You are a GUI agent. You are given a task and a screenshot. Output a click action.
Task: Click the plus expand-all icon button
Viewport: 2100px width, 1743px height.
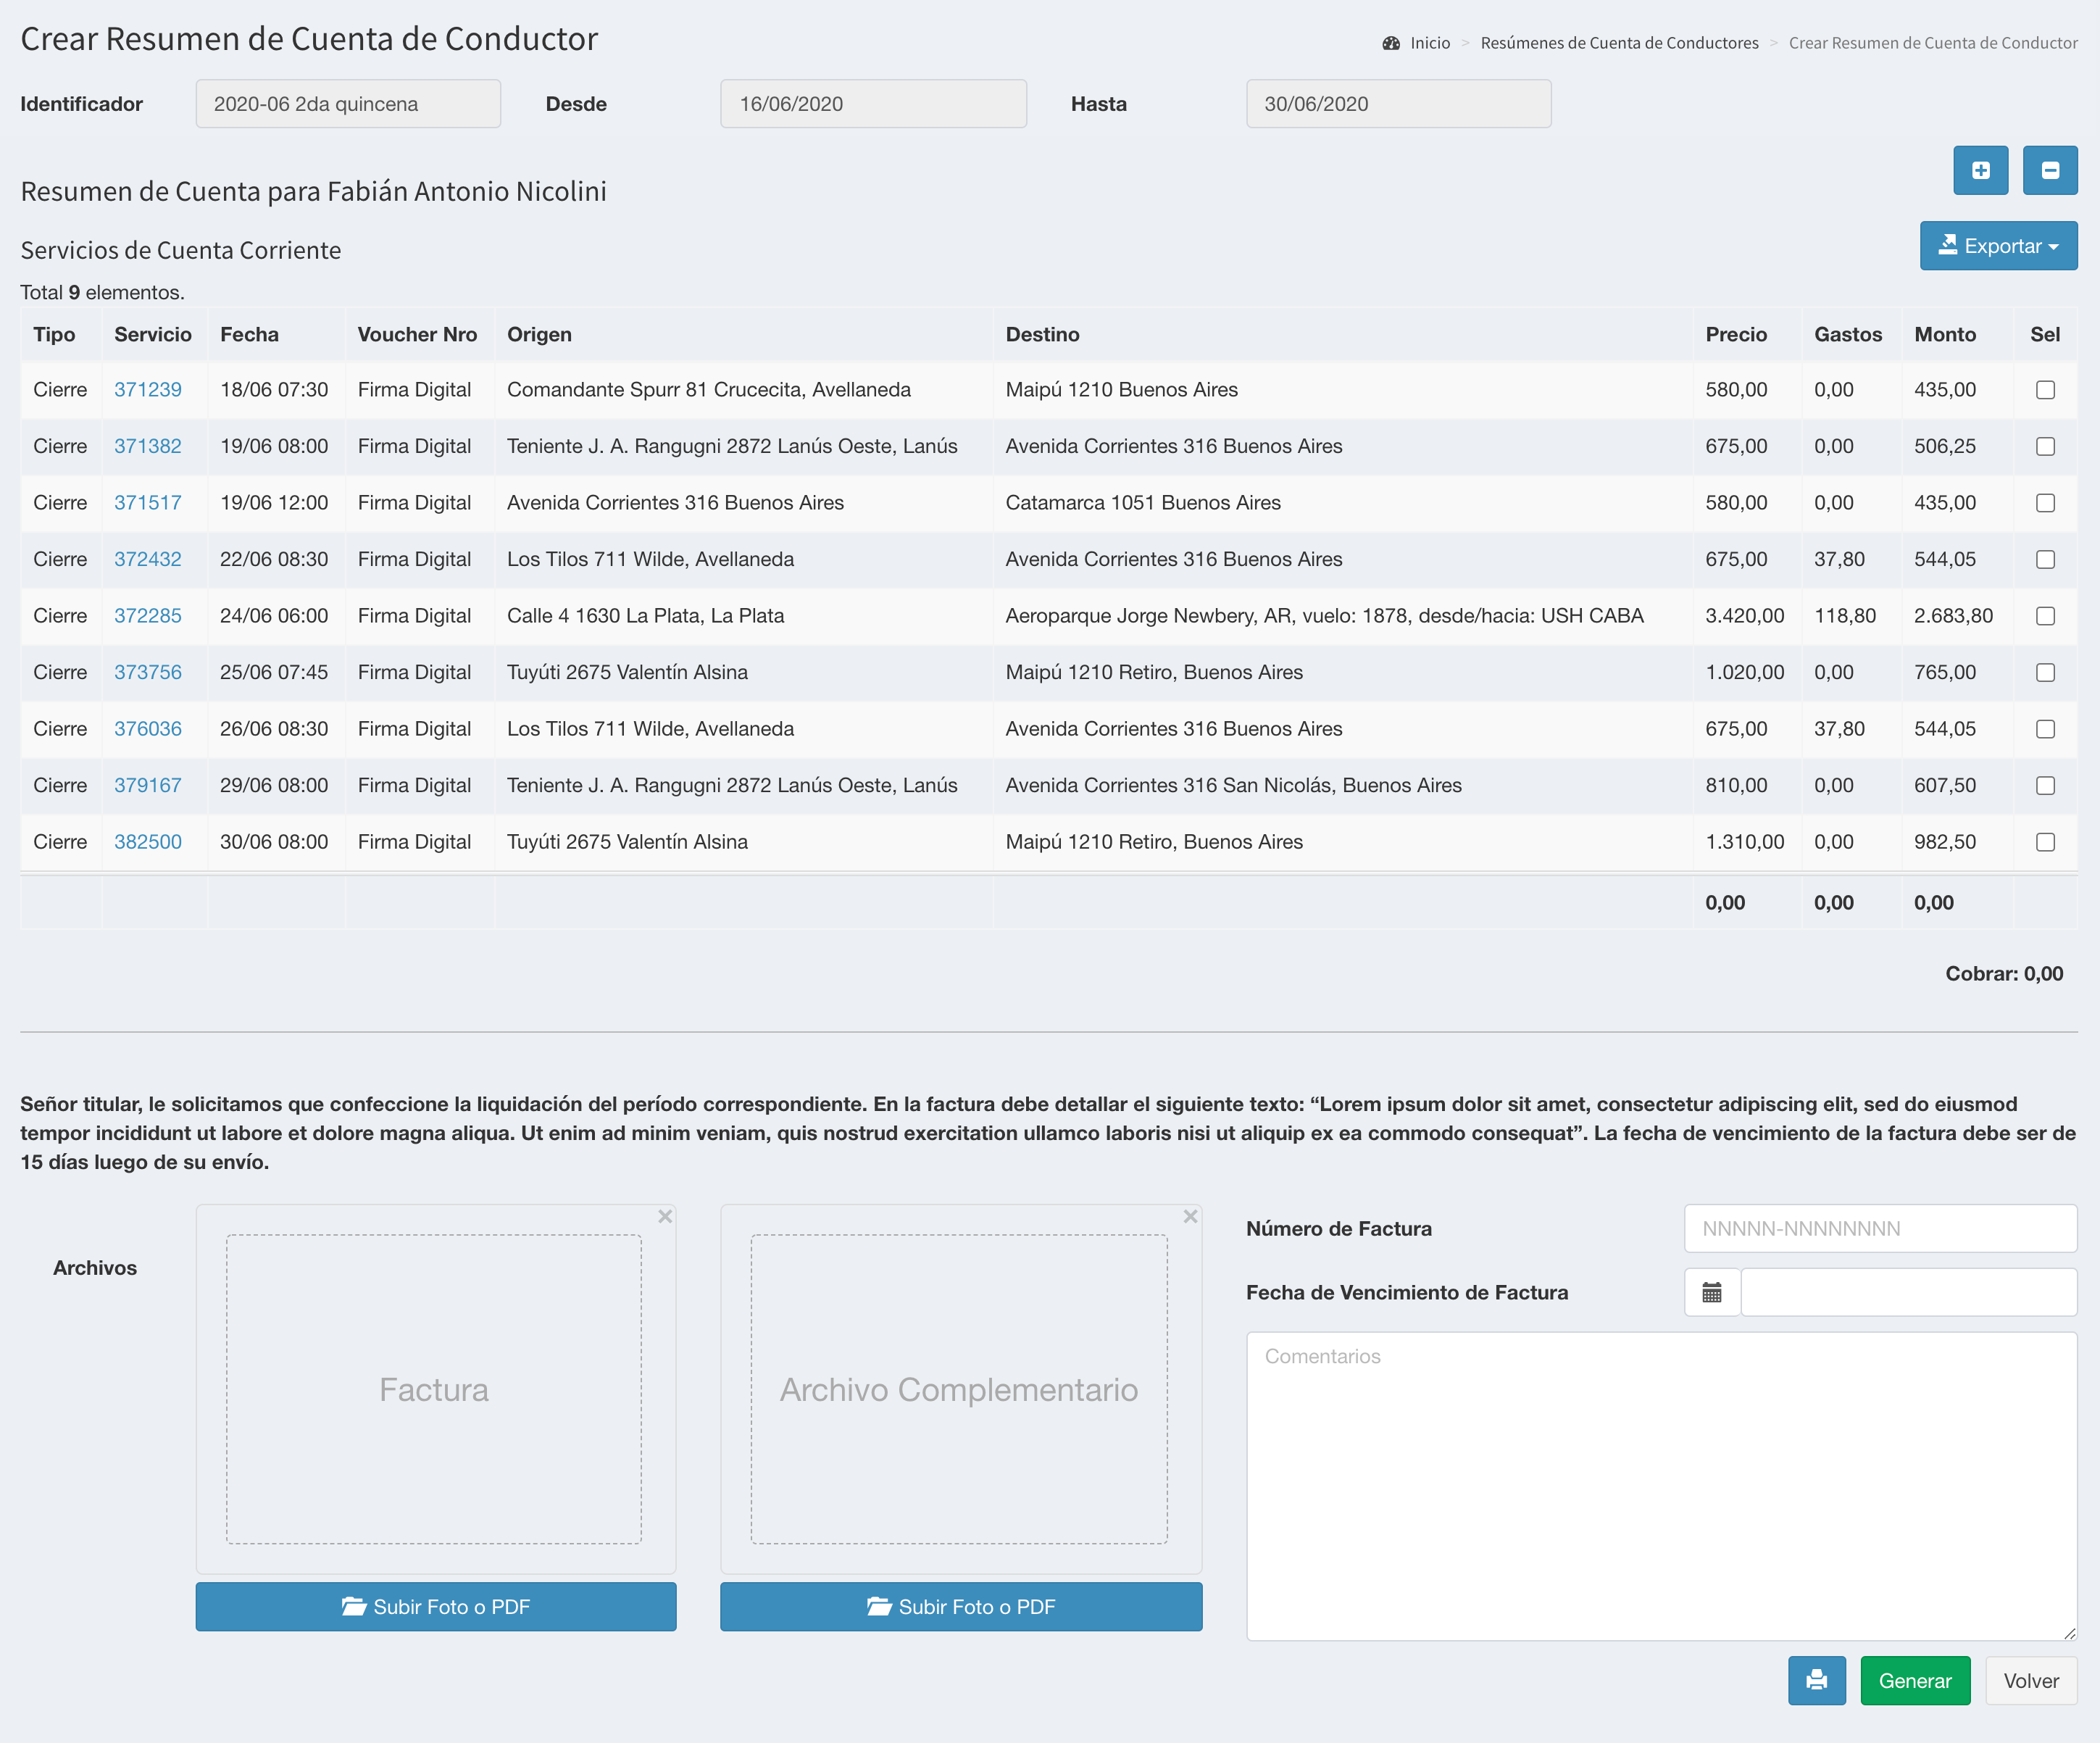click(1980, 170)
